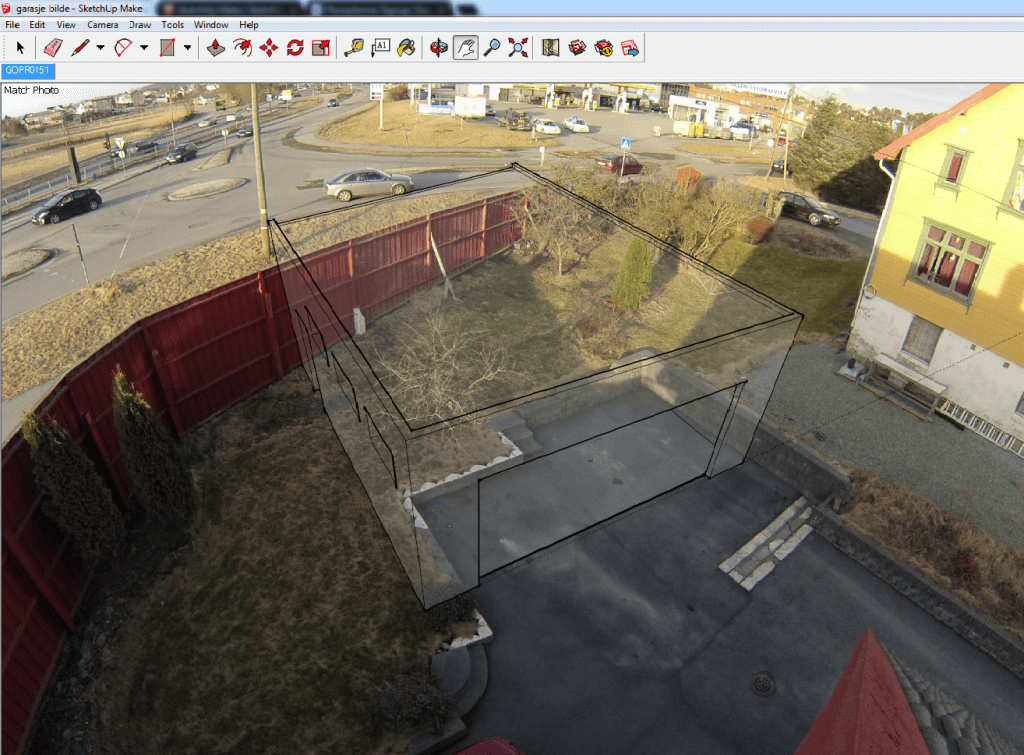Open the Camera menu
This screenshot has height=755, width=1024.
point(102,24)
